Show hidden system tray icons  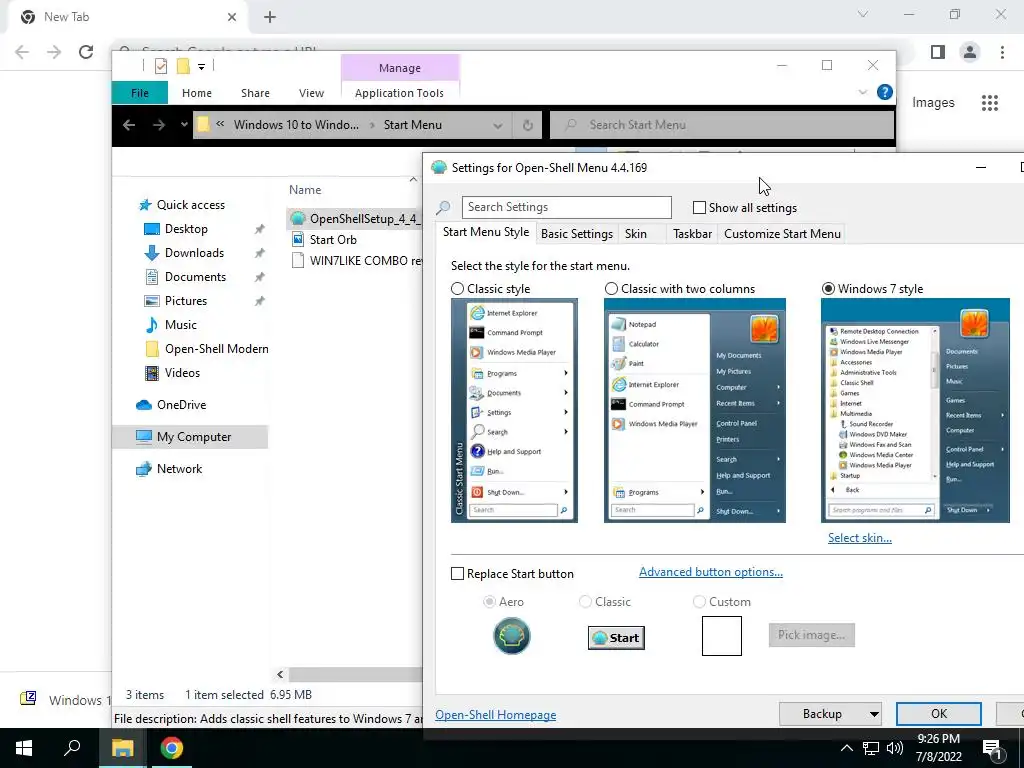pos(846,748)
